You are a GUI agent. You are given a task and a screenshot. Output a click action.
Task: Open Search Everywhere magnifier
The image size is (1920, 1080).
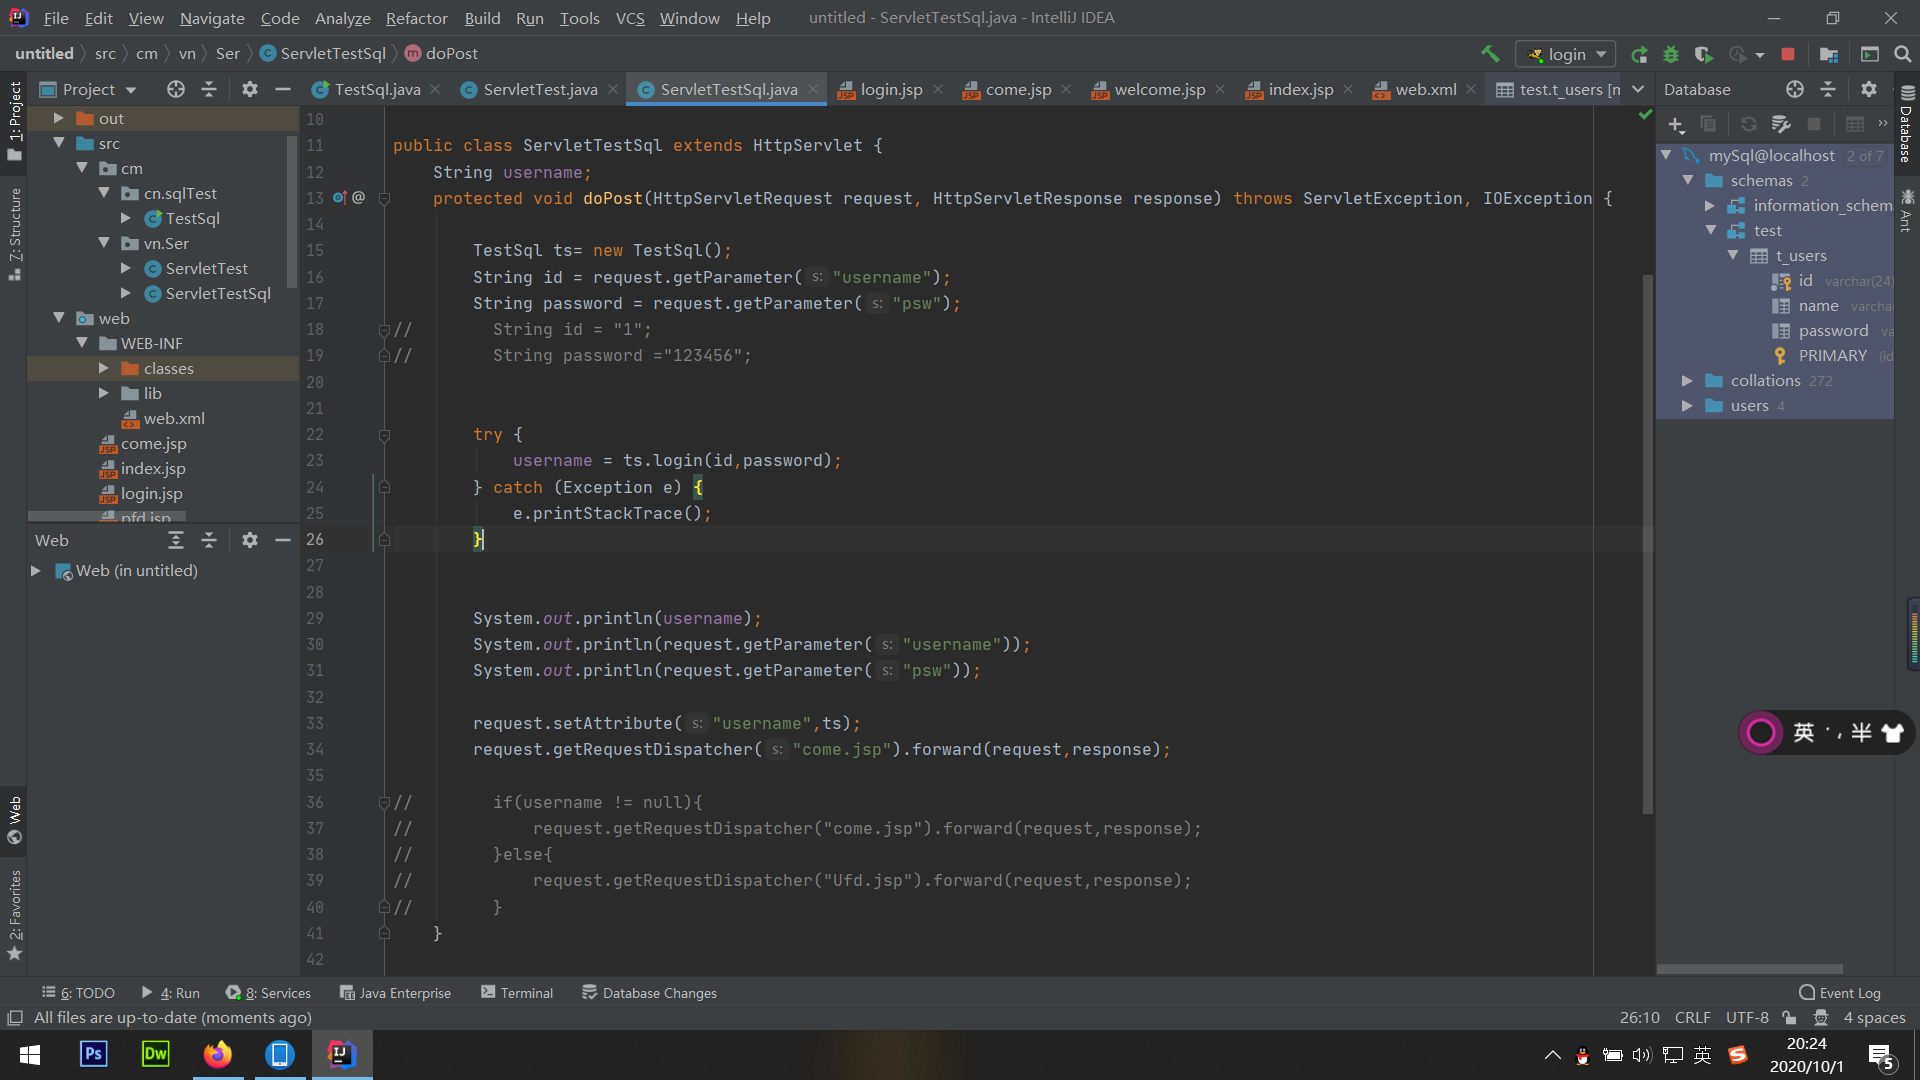(x=1903, y=54)
